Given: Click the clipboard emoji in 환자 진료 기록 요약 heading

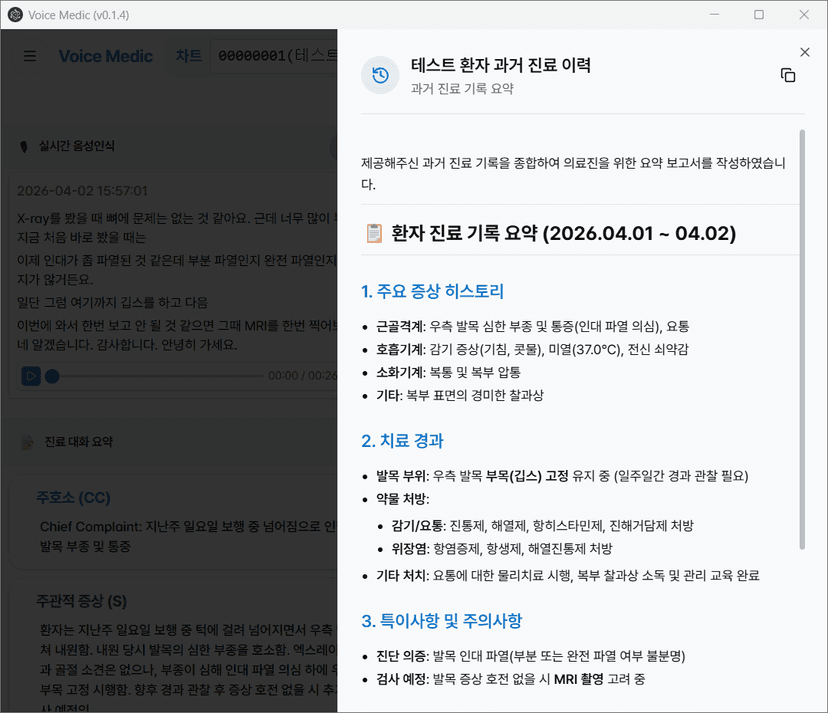Looking at the screenshot, I should tap(374, 234).
